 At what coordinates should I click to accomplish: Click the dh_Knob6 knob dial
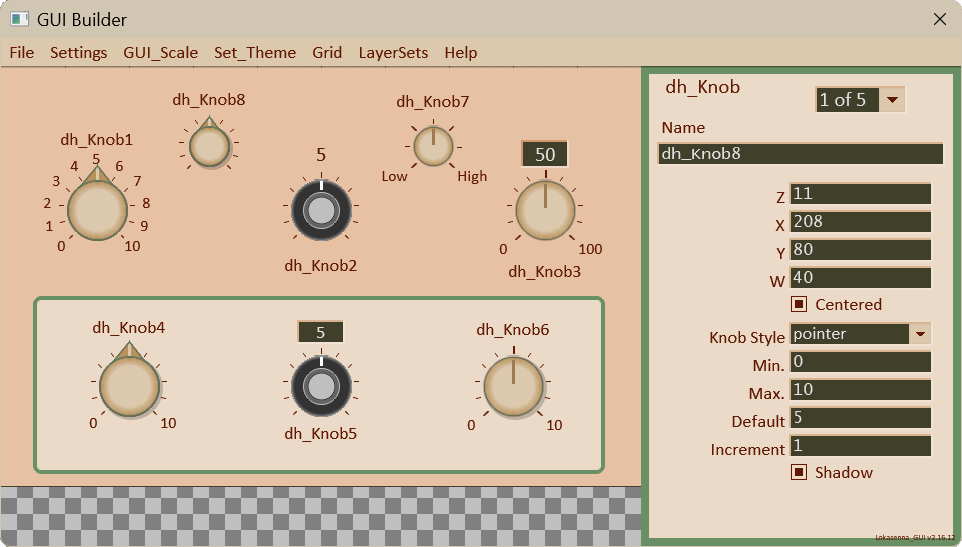[x=514, y=386]
